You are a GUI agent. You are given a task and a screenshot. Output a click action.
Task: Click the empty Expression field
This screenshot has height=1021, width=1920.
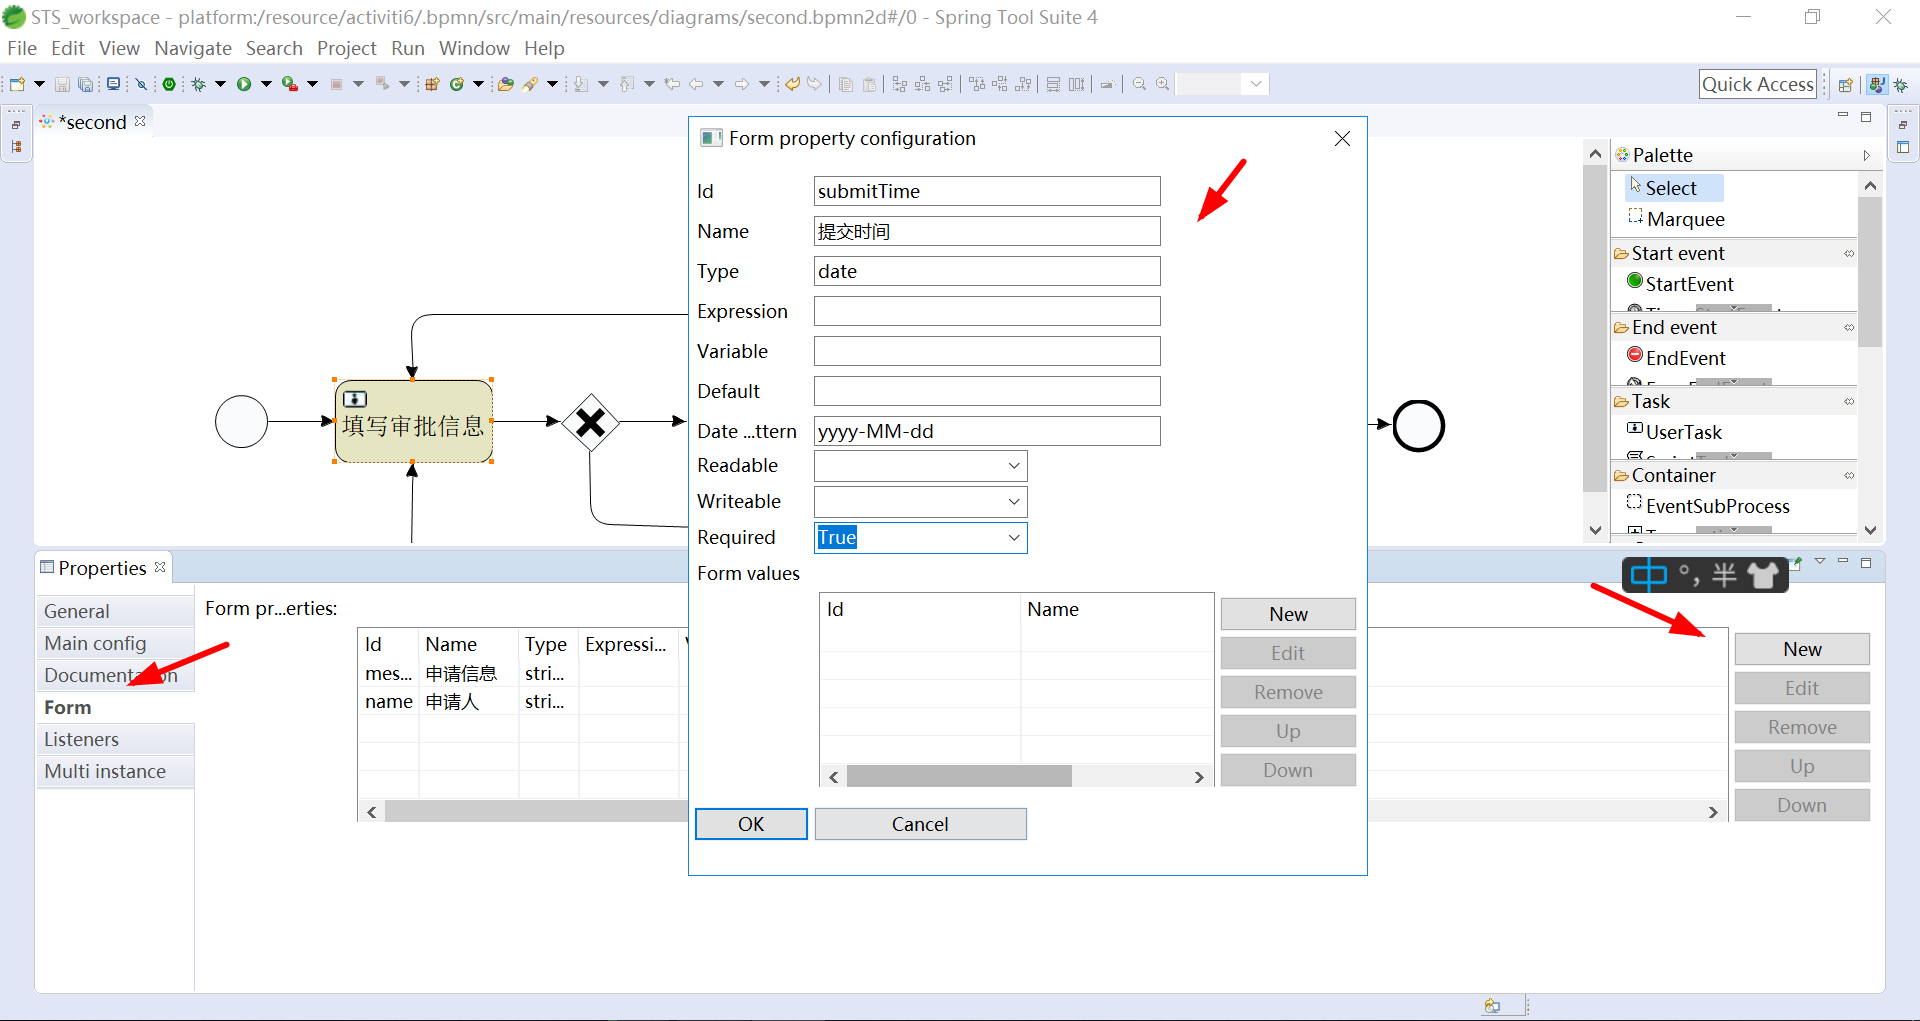987,311
